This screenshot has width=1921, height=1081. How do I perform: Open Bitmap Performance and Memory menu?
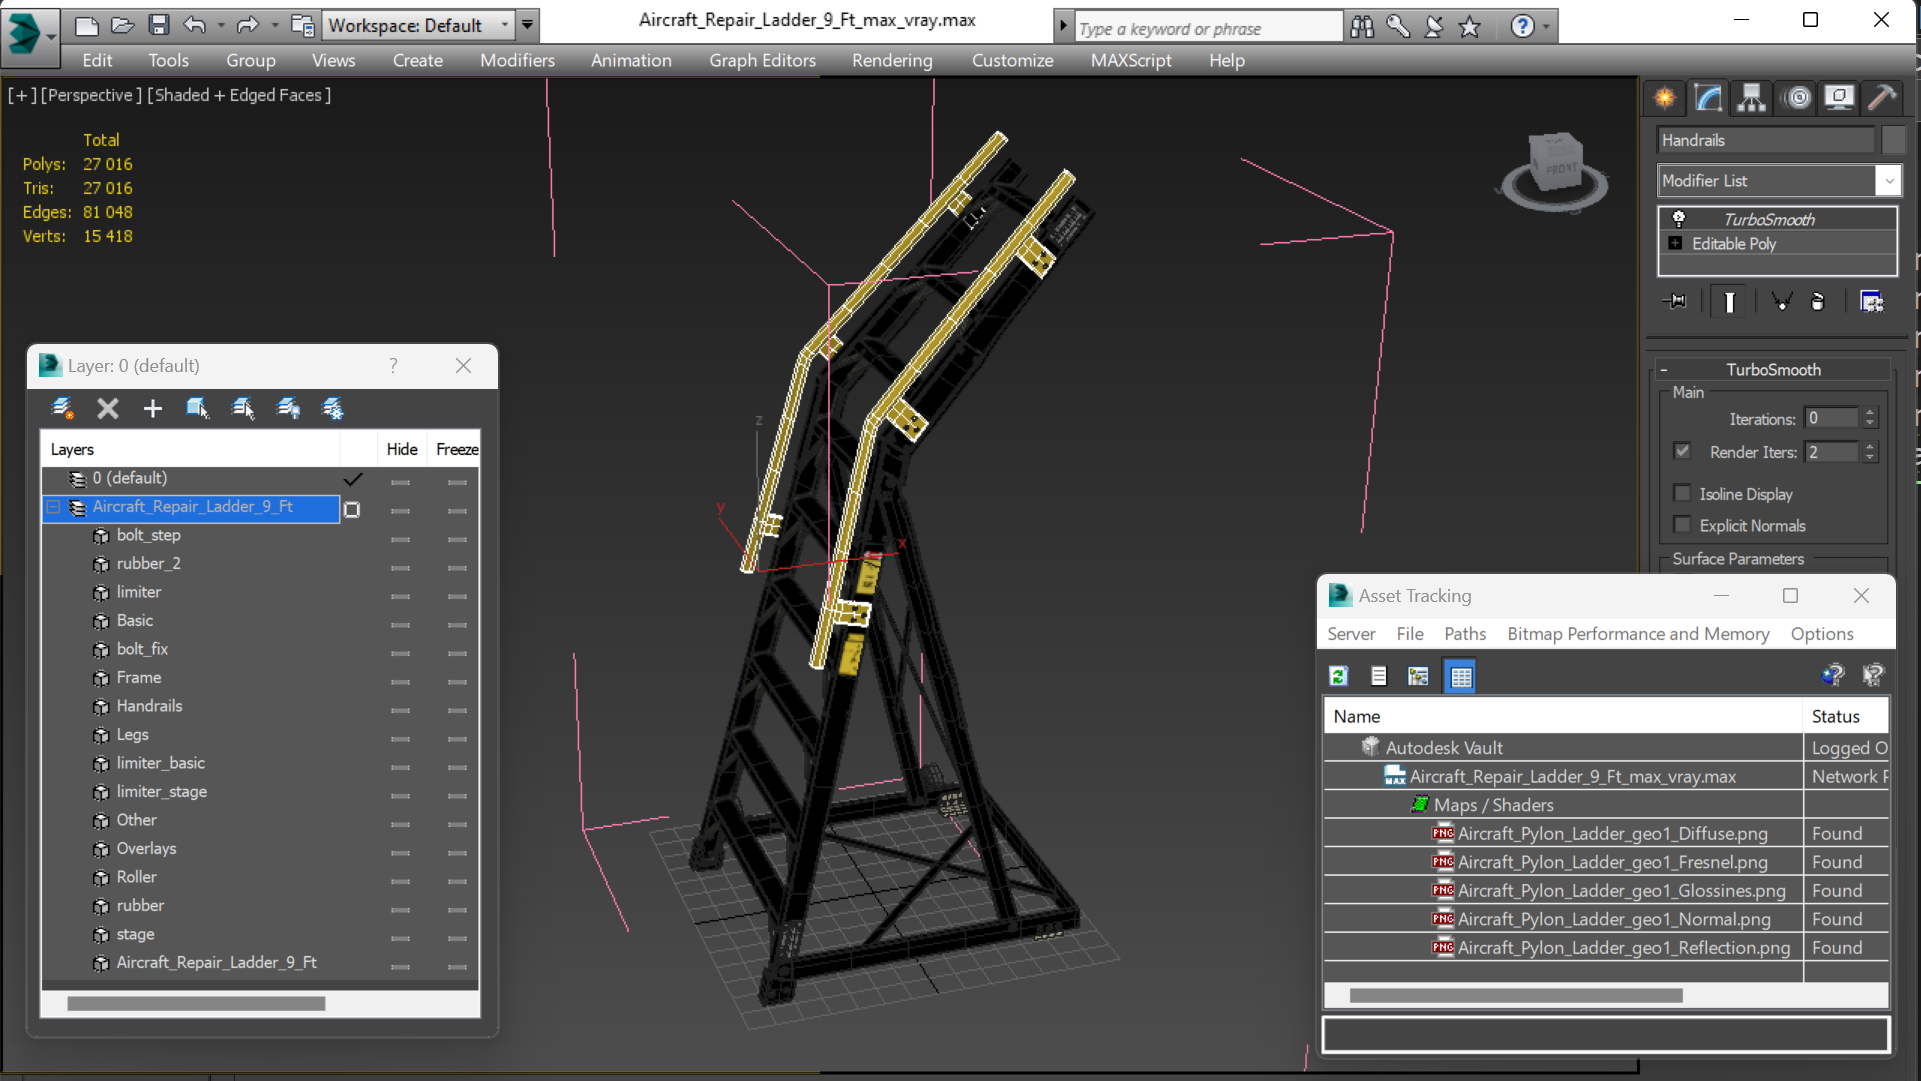tap(1638, 634)
